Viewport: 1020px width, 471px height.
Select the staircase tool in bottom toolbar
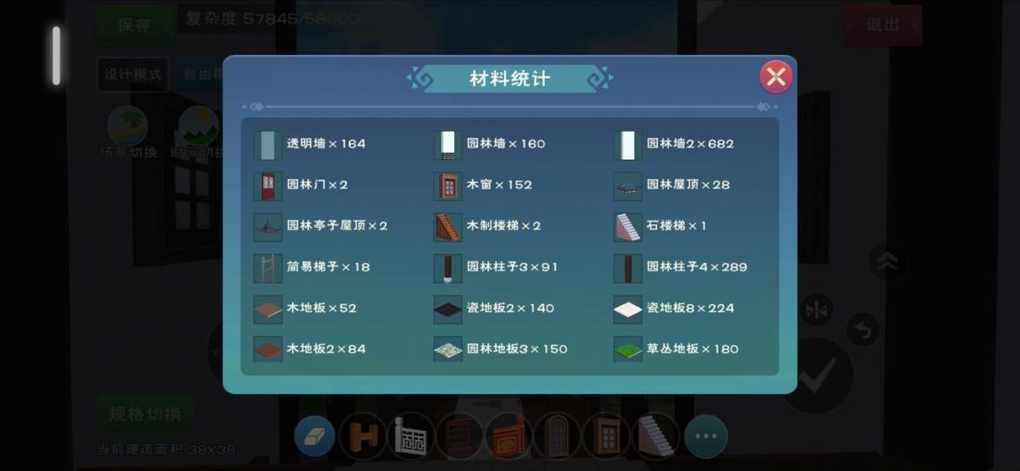pyautogui.click(x=656, y=436)
